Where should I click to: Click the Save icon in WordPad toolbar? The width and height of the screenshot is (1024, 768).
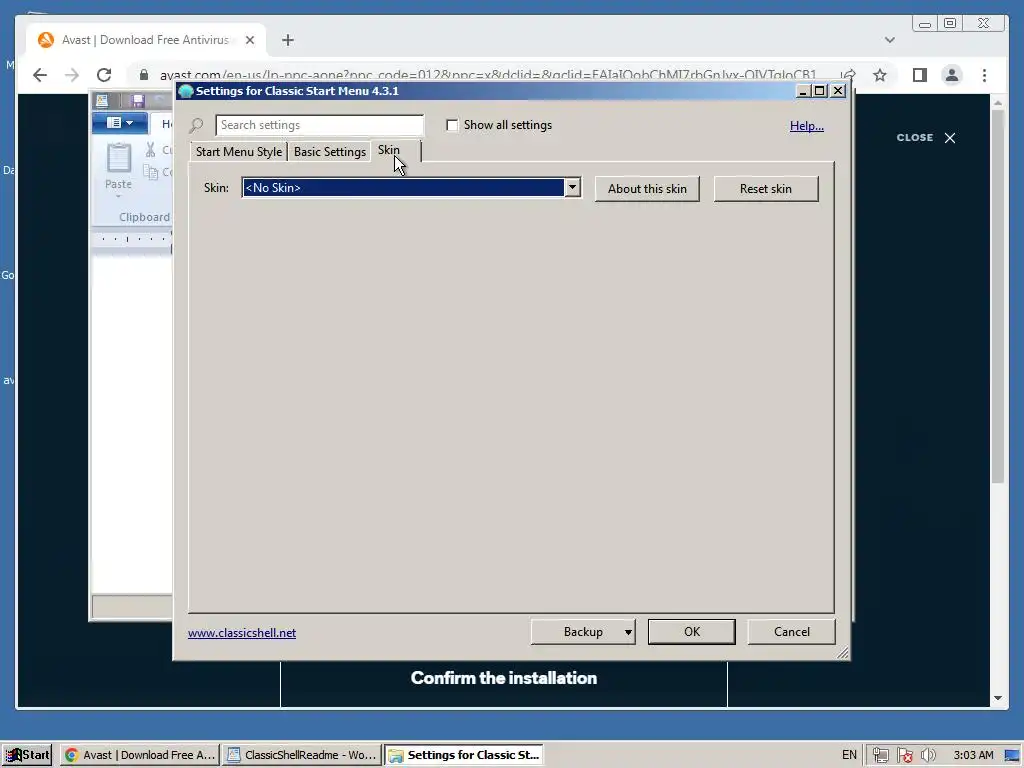tap(137, 101)
